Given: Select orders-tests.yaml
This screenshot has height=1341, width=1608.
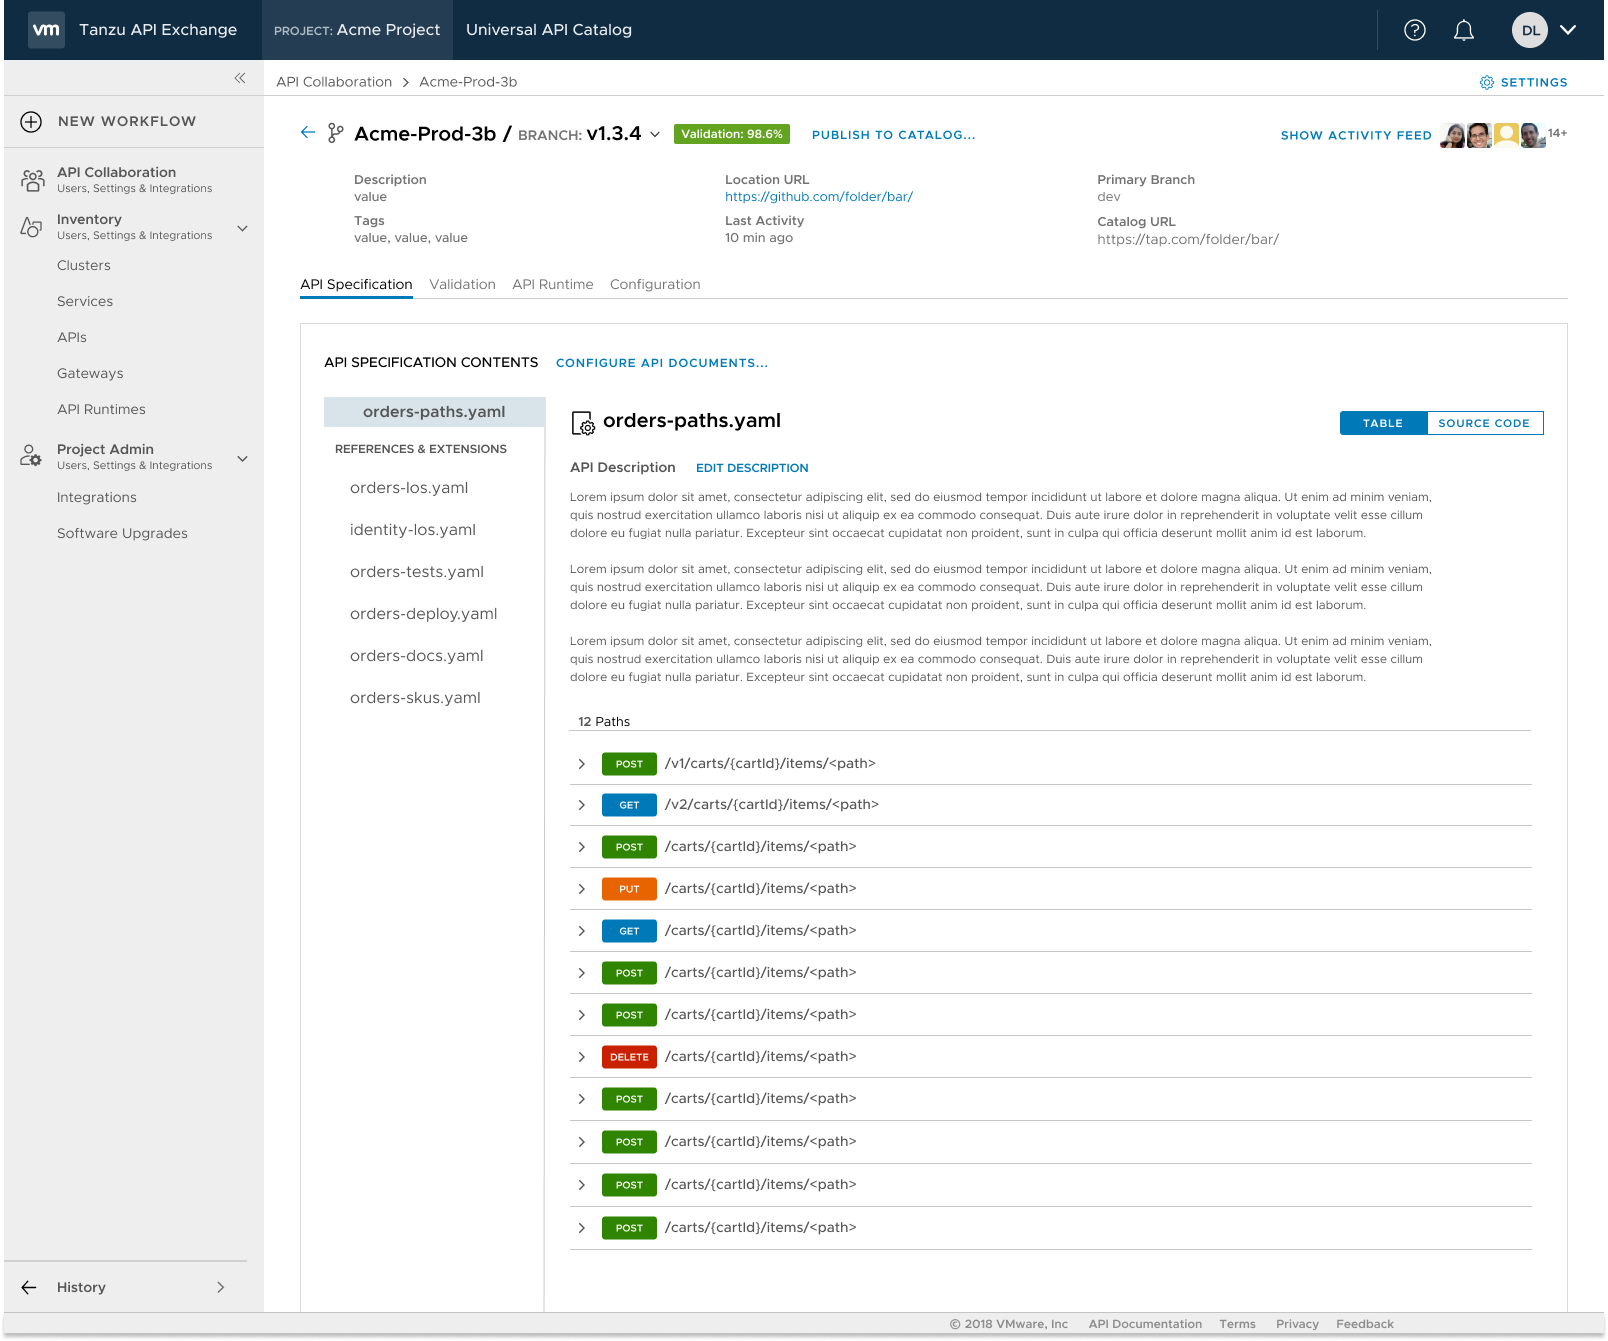Looking at the screenshot, I should pos(417,572).
